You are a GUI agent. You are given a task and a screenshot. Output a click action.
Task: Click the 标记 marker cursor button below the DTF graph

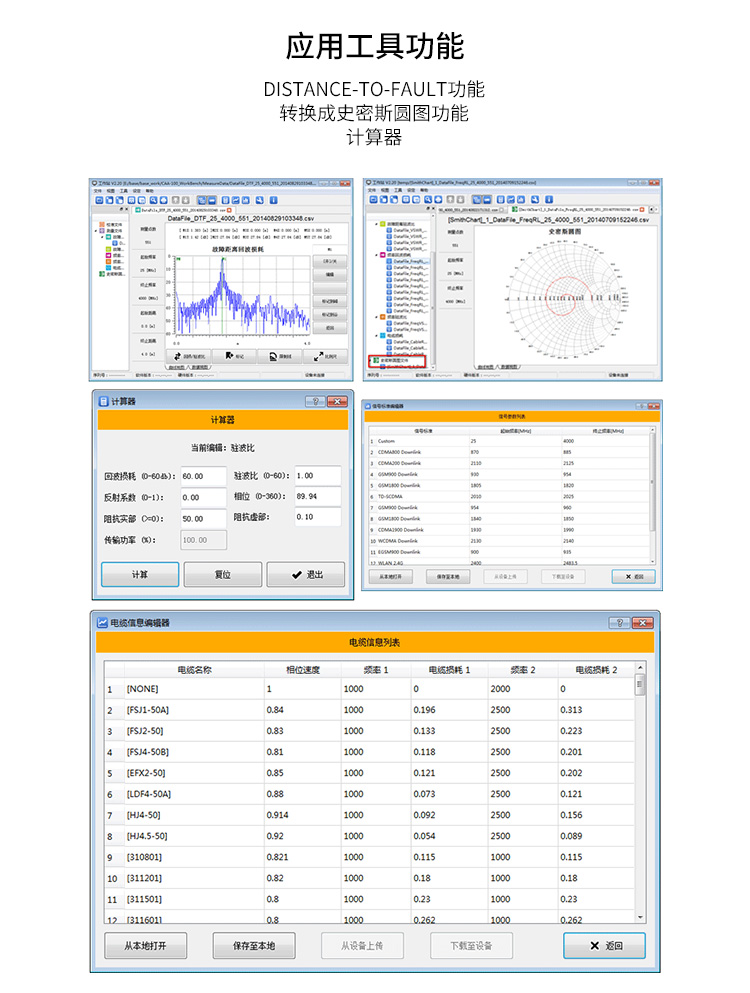click(x=234, y=357)
